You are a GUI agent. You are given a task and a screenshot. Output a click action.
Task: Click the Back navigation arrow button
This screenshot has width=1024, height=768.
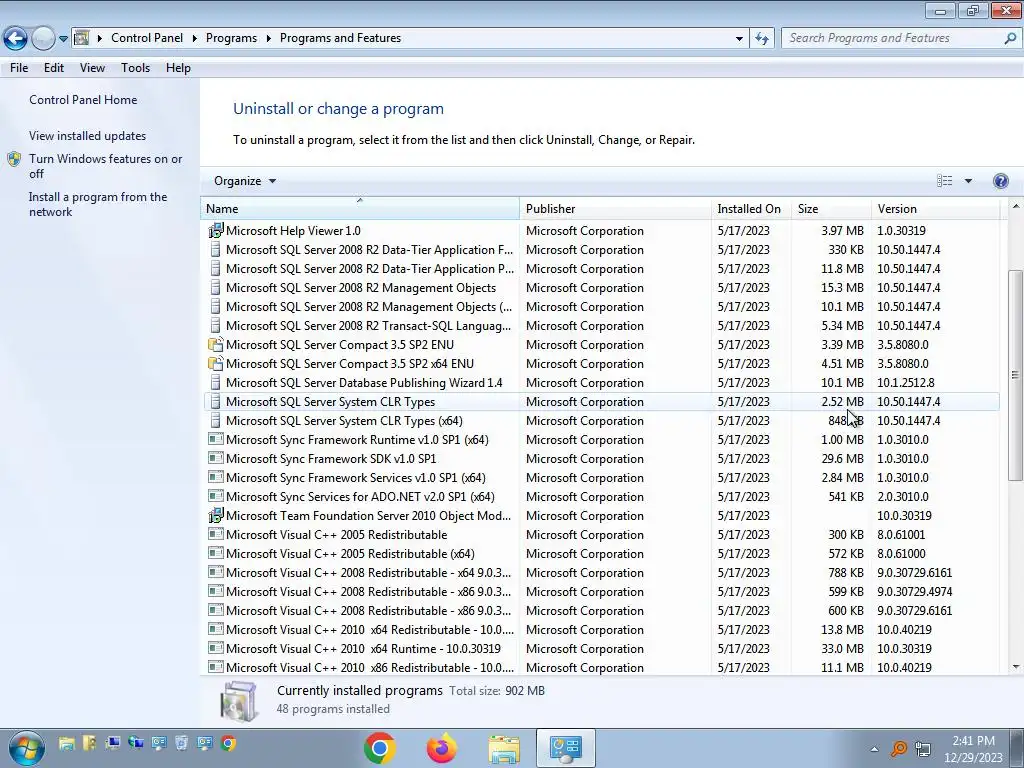(x=16, y=39)
